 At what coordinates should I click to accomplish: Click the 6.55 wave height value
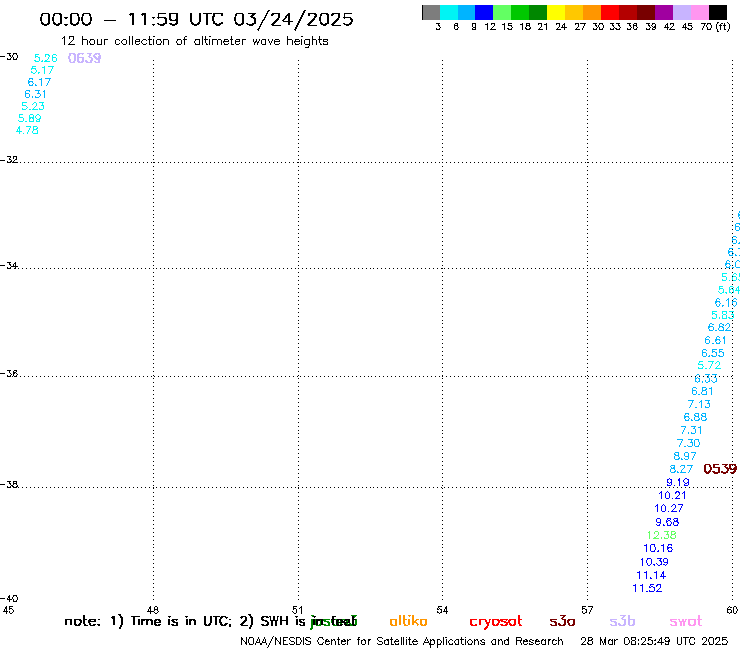tap(713, 353)
